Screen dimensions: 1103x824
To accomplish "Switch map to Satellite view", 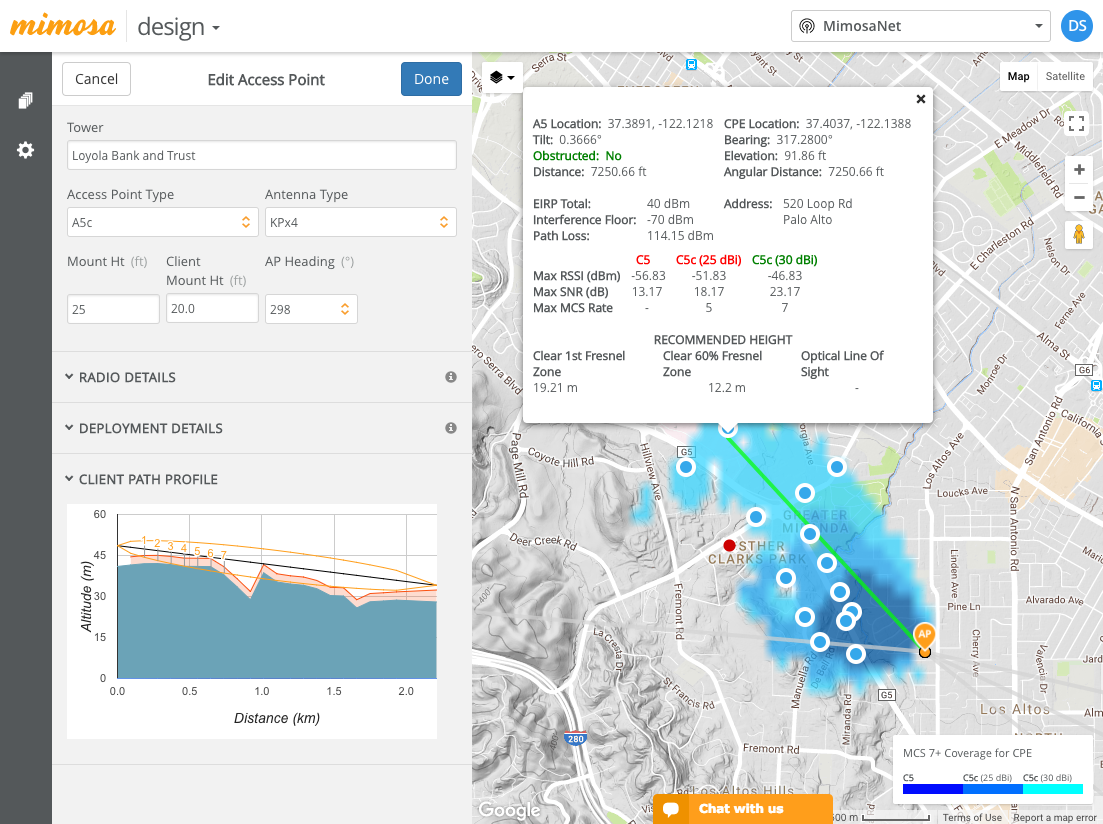I will [1064, 77].
